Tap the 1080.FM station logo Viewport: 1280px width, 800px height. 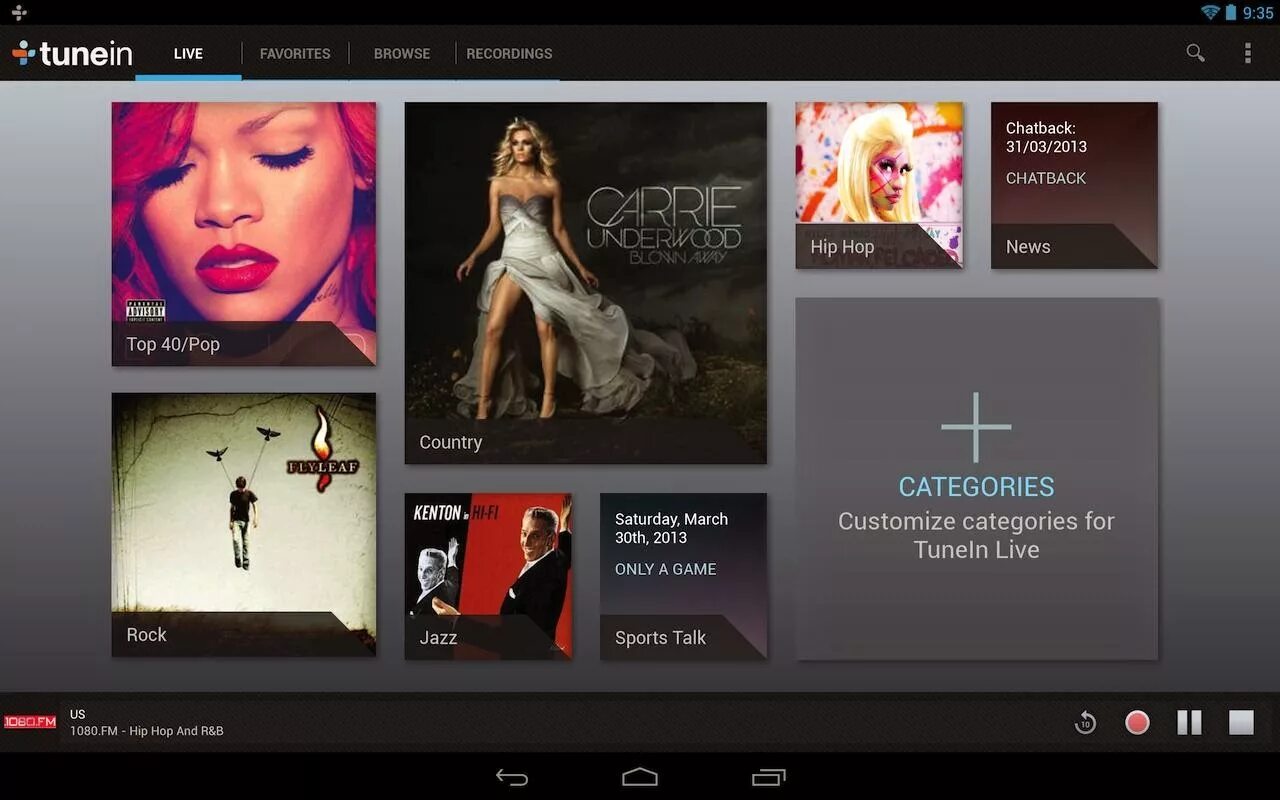point(30,722)
